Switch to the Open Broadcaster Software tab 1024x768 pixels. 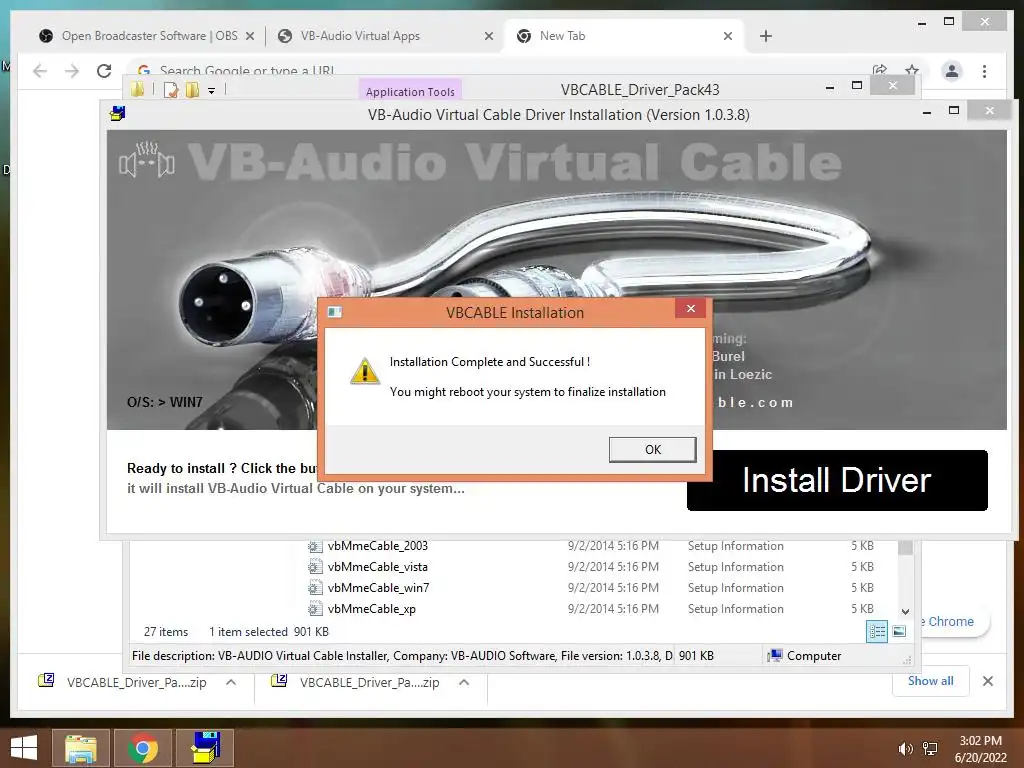tap(149, 36)
